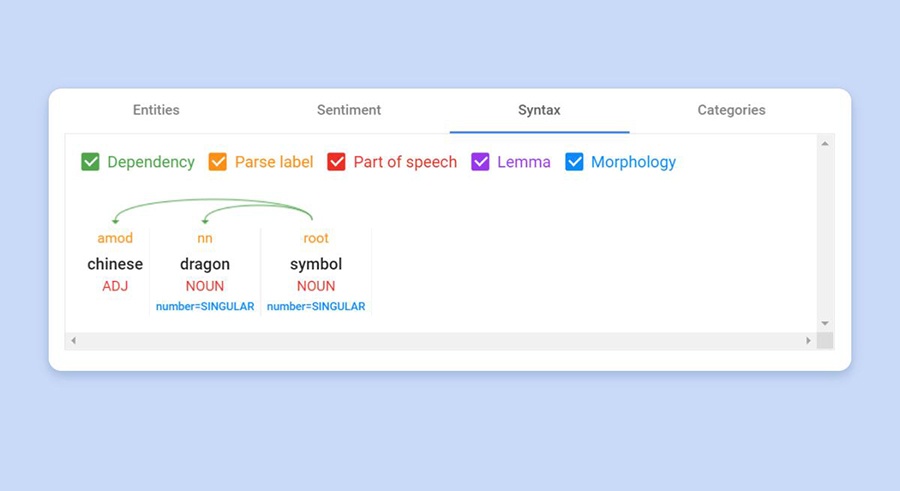Click the word "chinese" token
The image size is (900, 491).
click(115, 264)
